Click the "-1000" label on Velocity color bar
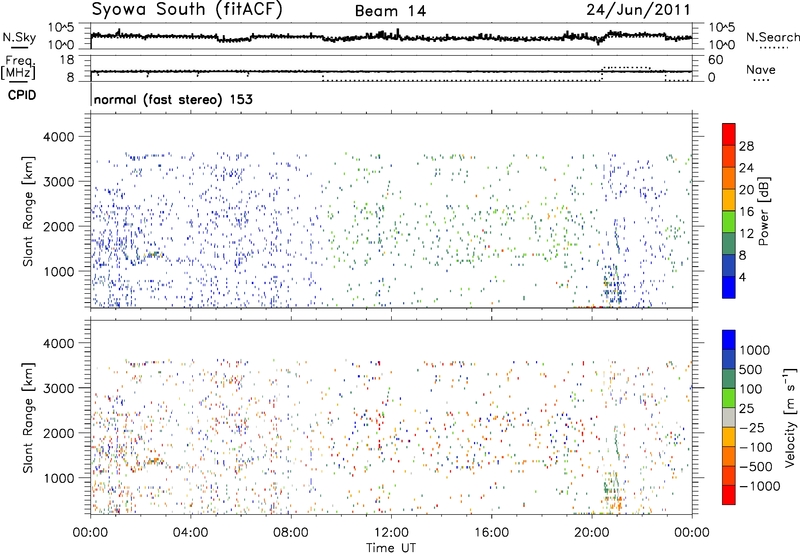 tap(760, 486)
